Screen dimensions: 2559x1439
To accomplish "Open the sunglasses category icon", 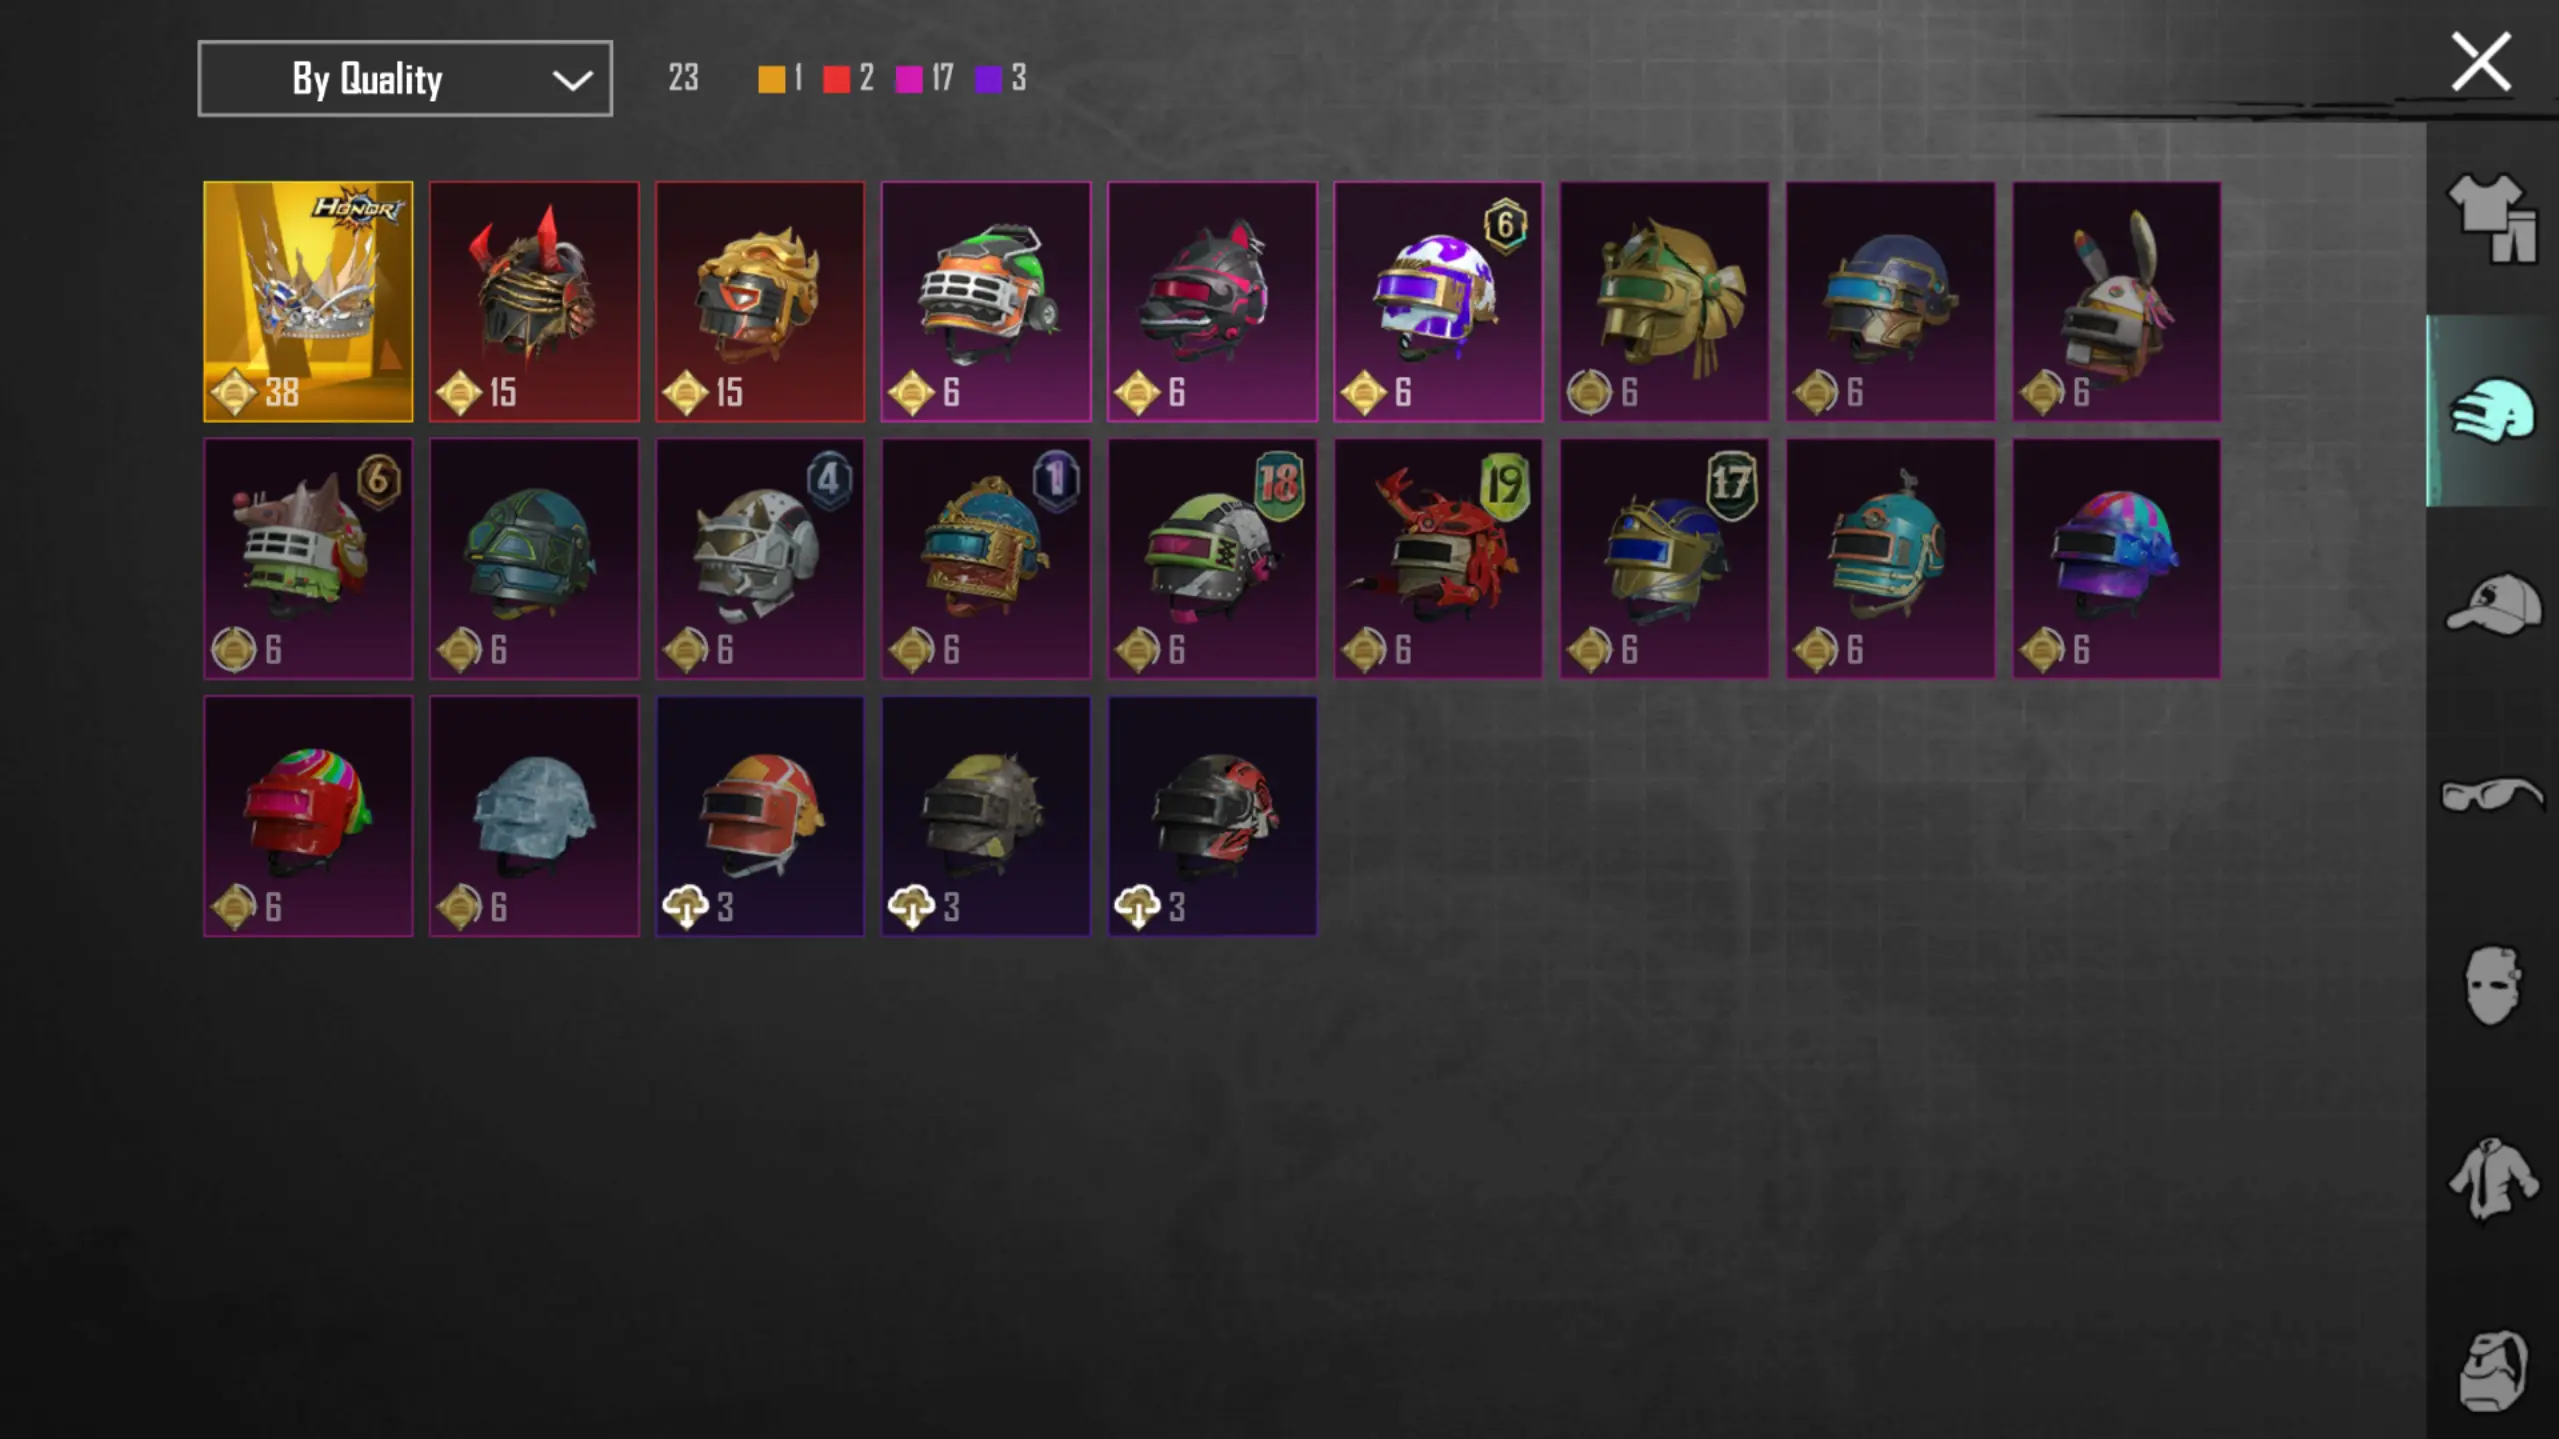I will pyautogui.click(x=2492, y=795).
